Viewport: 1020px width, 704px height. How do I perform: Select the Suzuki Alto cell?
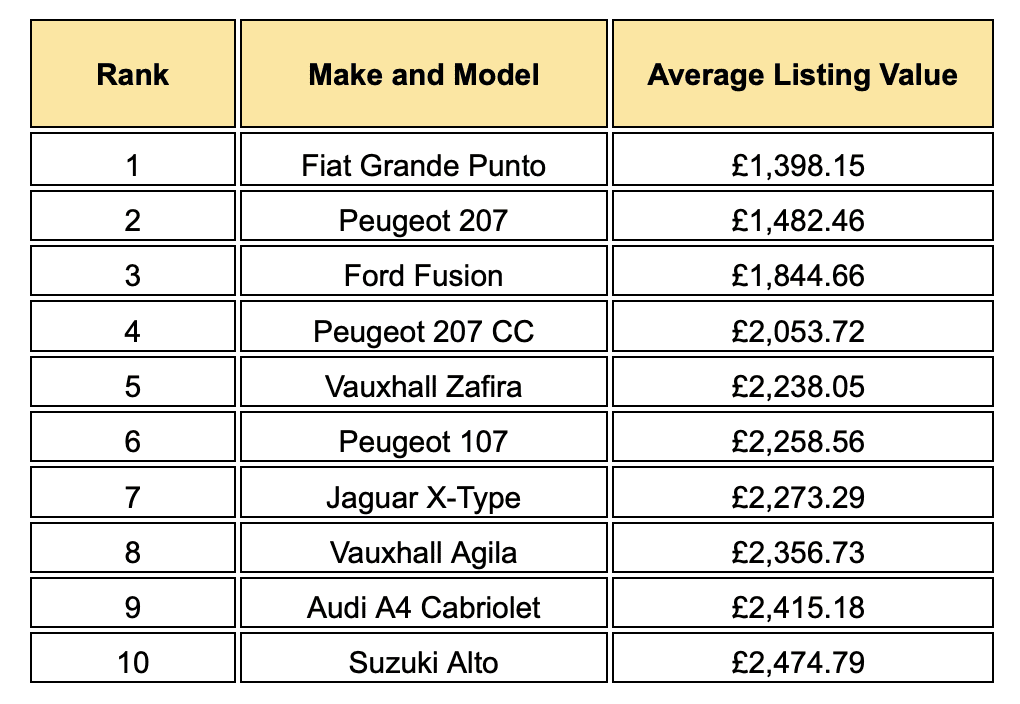(423, 658)
